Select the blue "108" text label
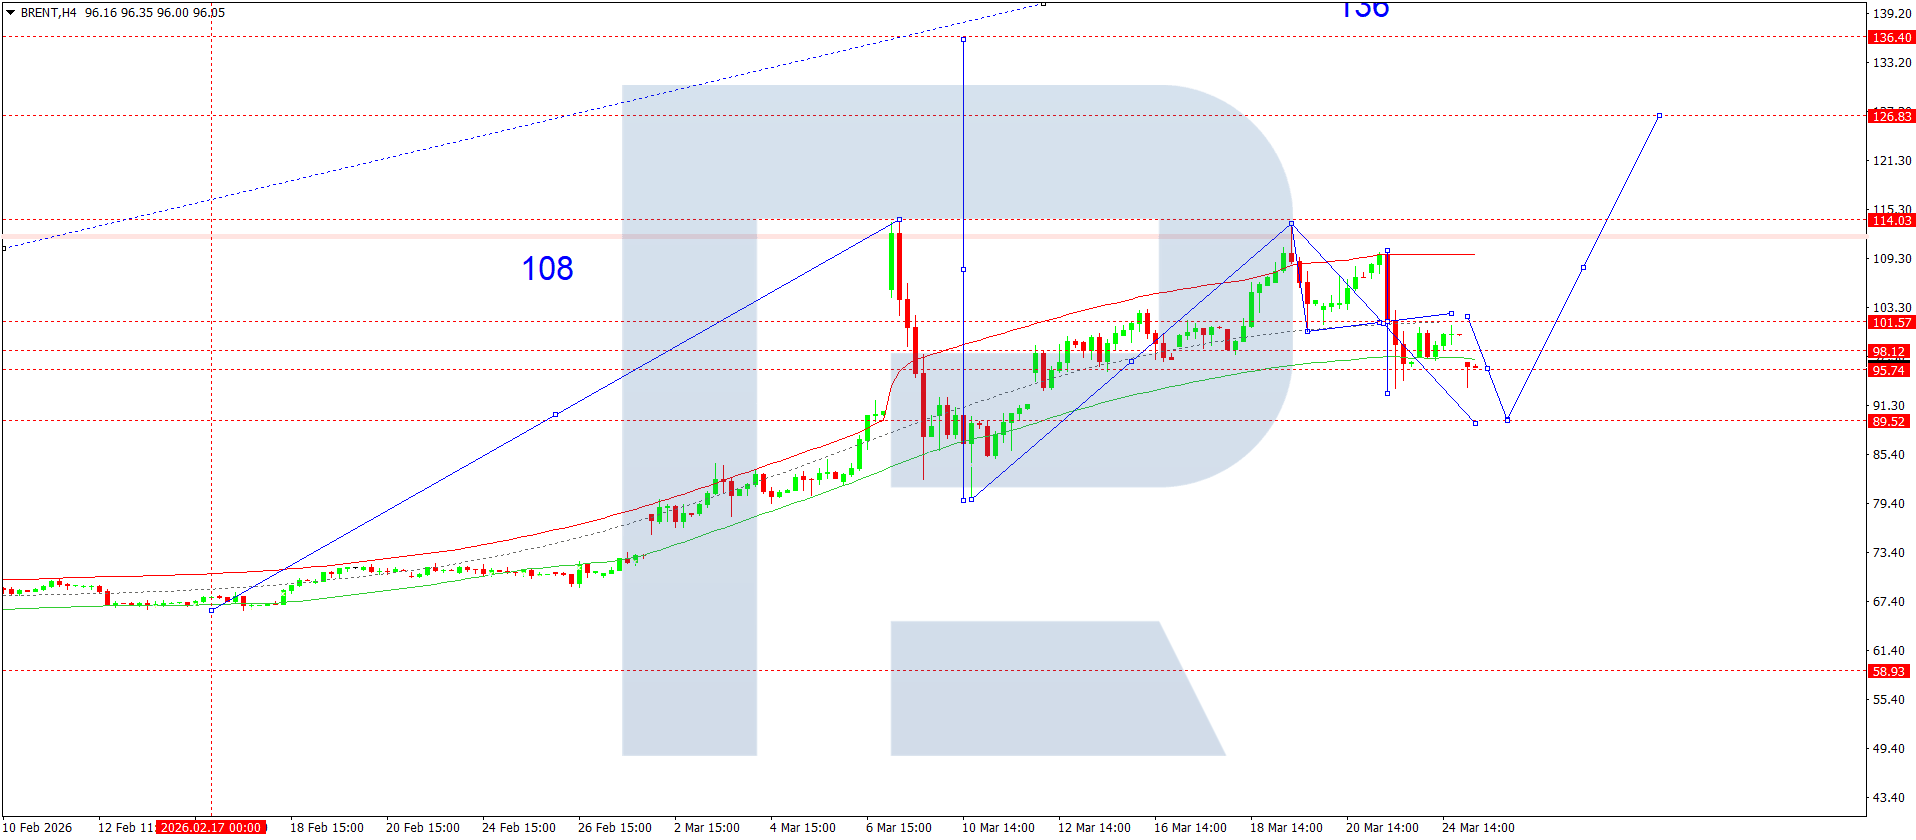 coord(547,268)
